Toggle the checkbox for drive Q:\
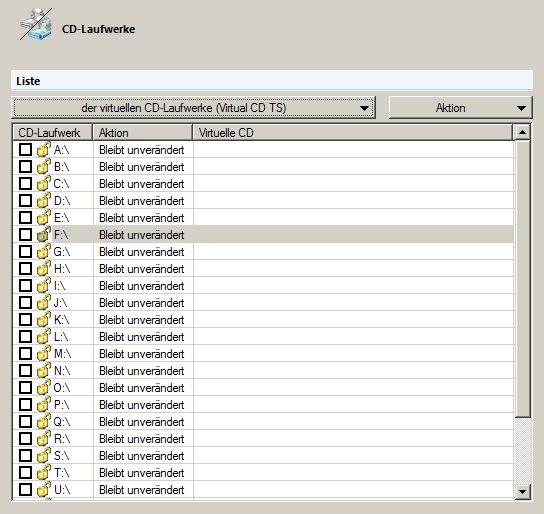The height and width of the screenshot is (514, 544). coord(25,421)
